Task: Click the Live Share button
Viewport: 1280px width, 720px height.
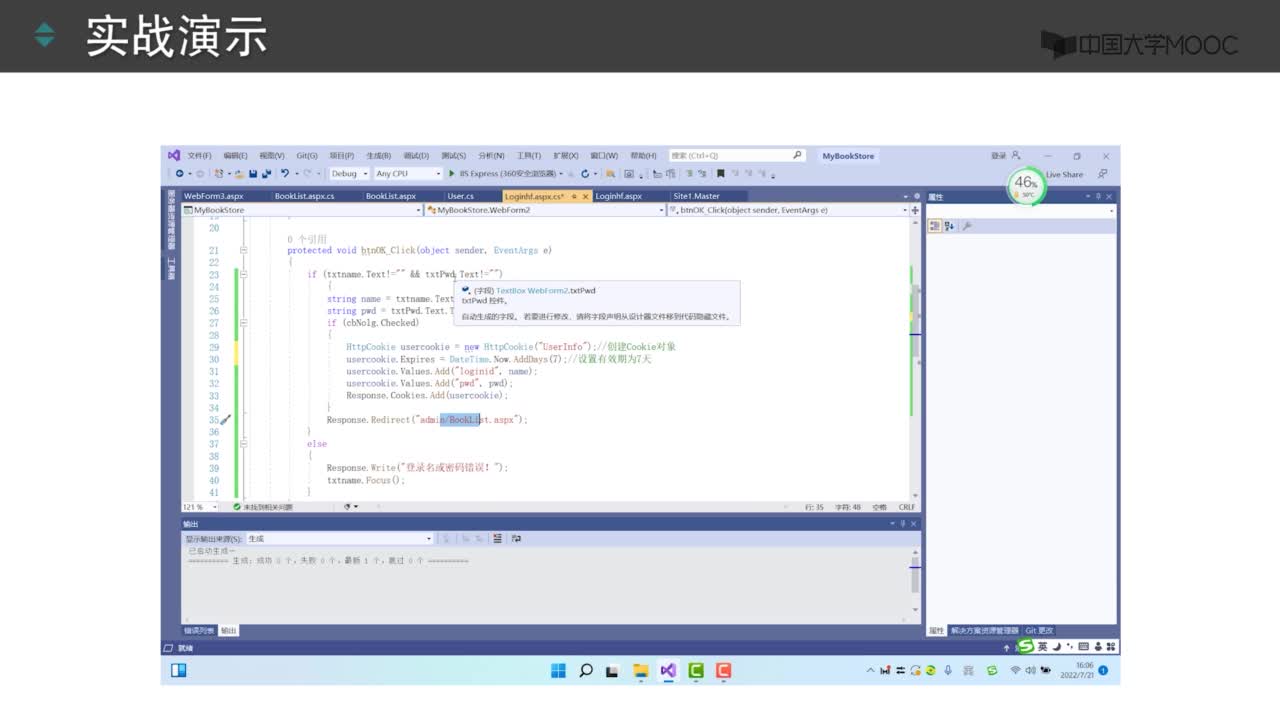Action: [x=1064, y=174]
